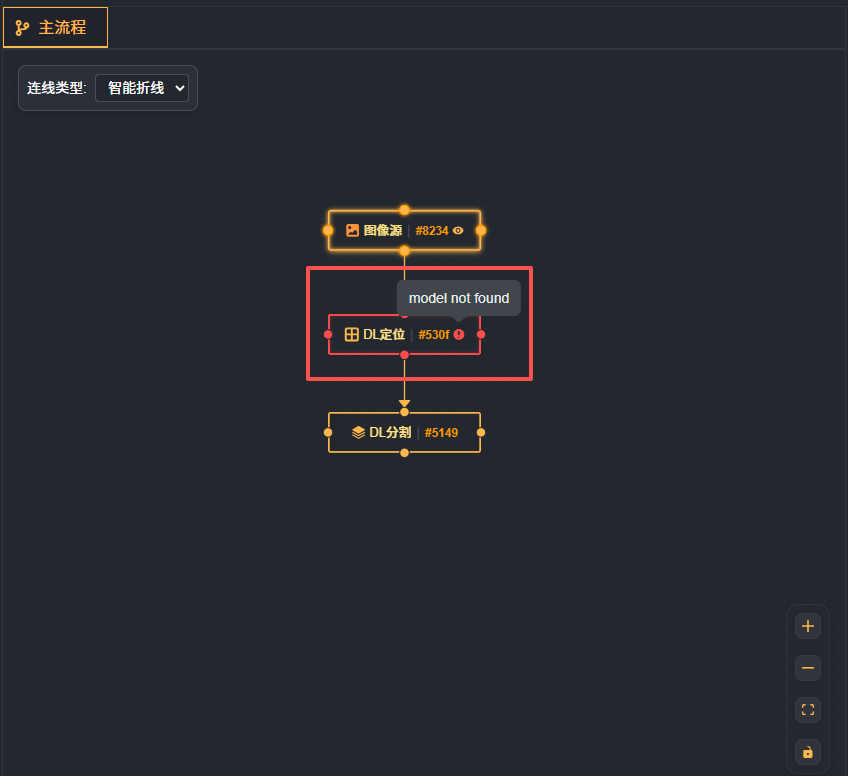Click the right port of 图像源 node
The image size is (848, 776).
pyautogui.click(x=481, y=230)
